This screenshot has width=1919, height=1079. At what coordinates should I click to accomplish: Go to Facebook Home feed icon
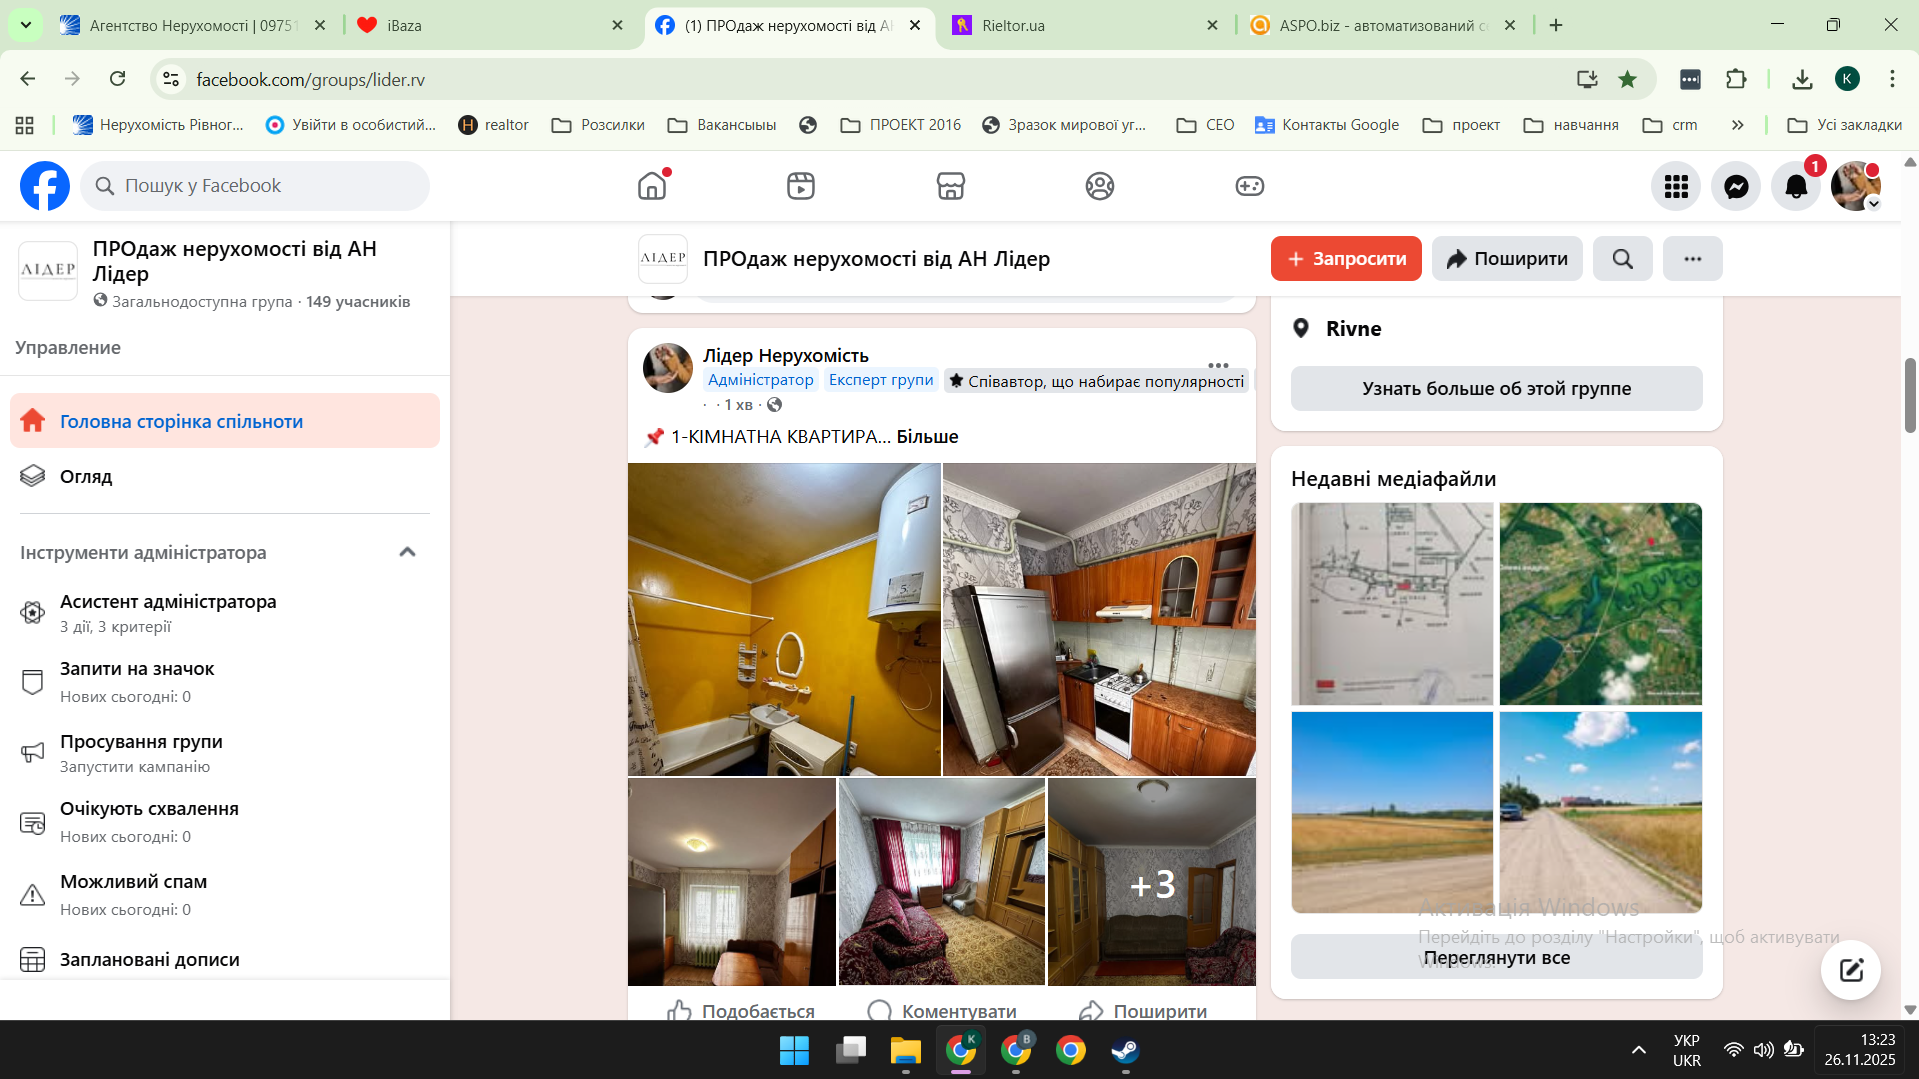pyautogui.click(x=652, y=186)
